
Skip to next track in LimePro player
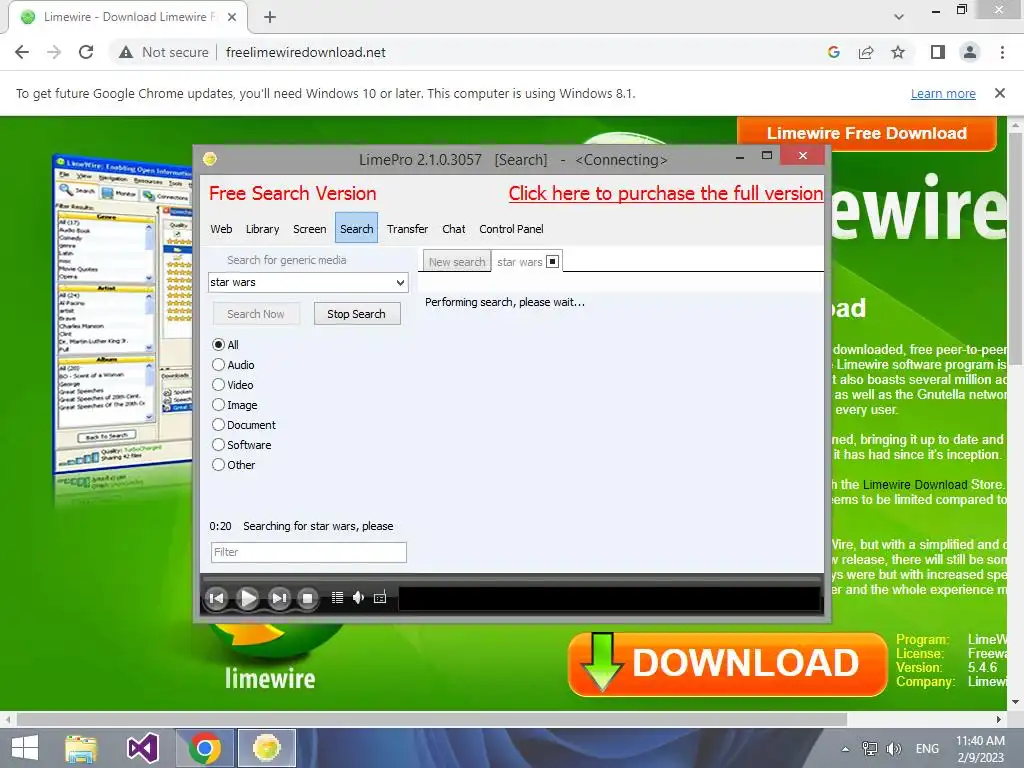[x=279, y=598]
